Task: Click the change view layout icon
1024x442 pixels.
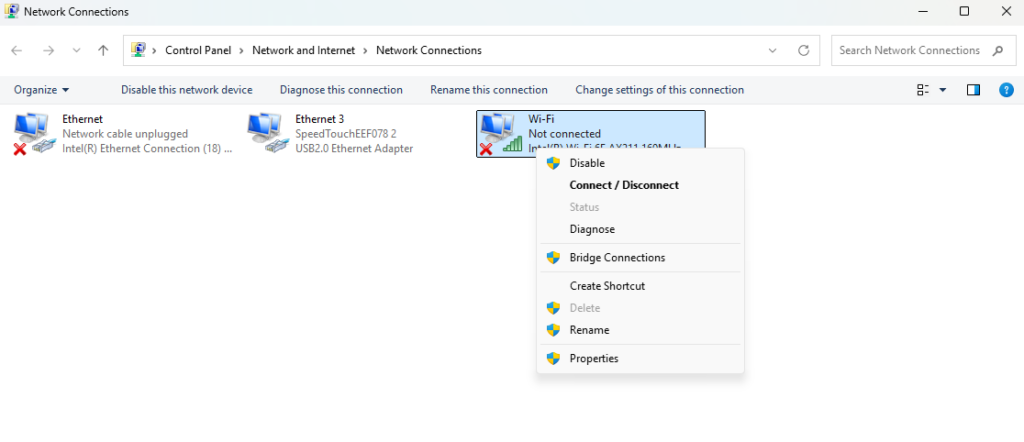Action: click(923, 90)
